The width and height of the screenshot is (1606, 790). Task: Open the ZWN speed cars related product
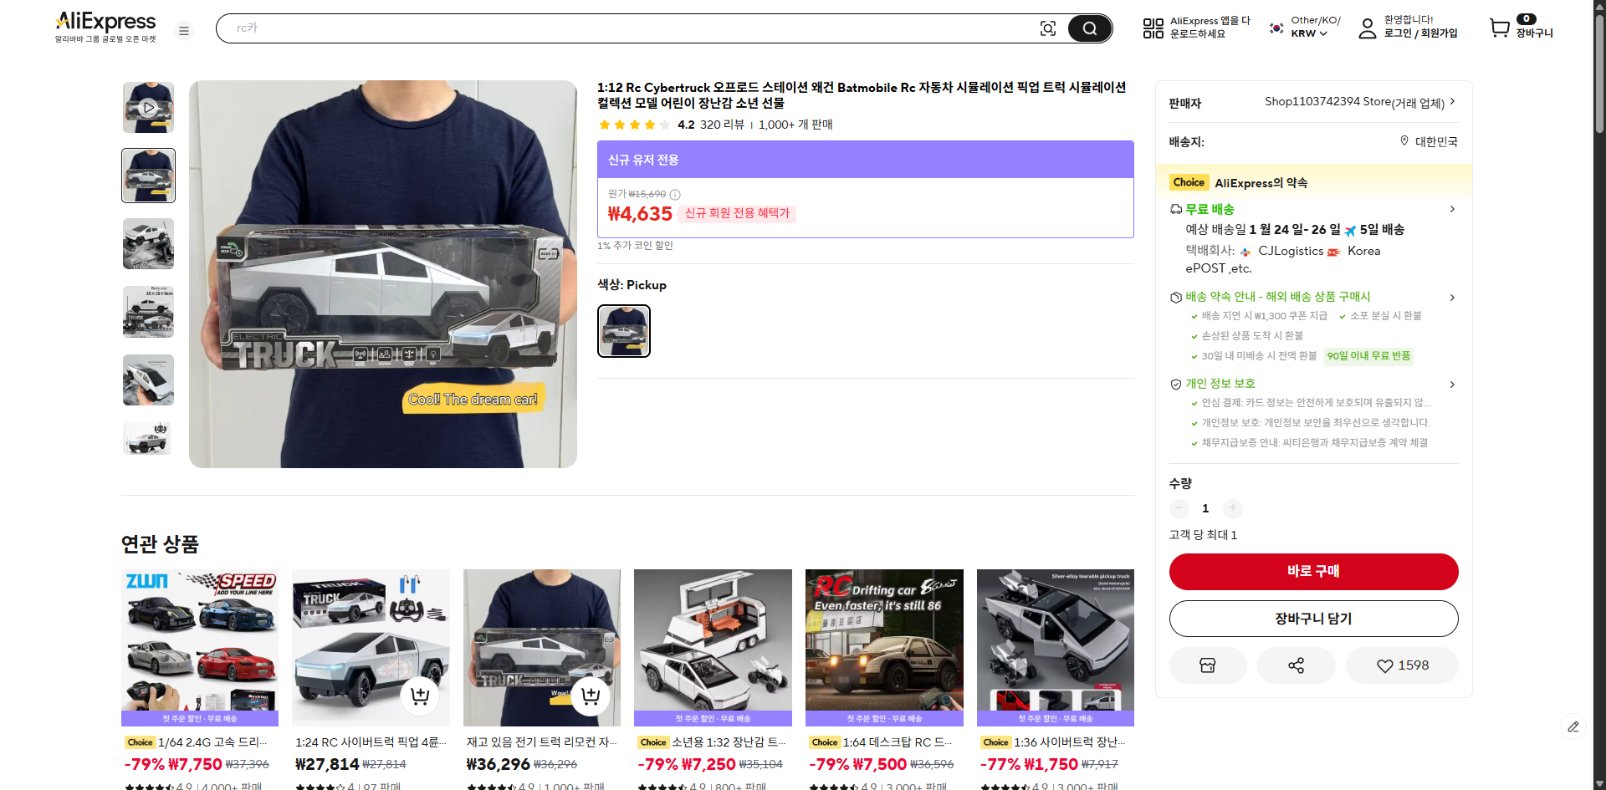(x=200, y=647)
